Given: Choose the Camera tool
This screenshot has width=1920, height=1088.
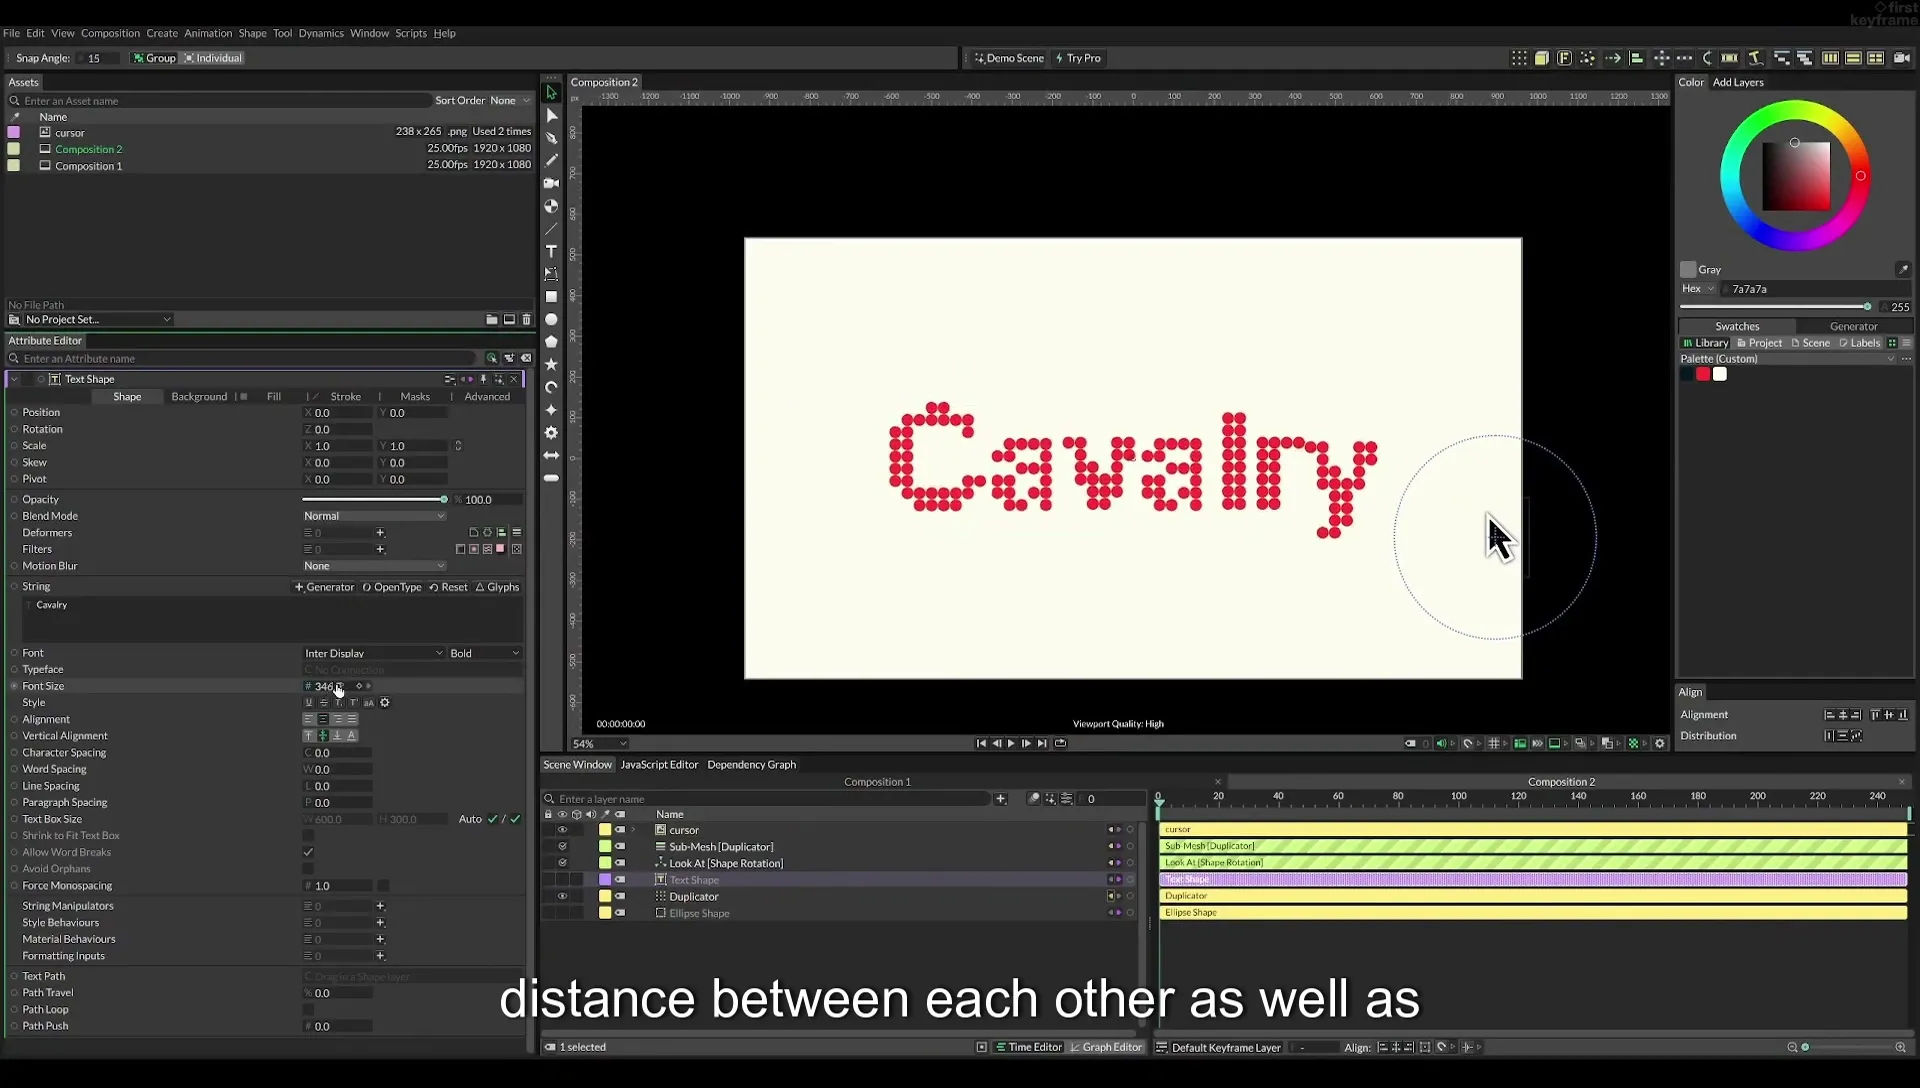Looking at the screenshot, I should [551, 183].
